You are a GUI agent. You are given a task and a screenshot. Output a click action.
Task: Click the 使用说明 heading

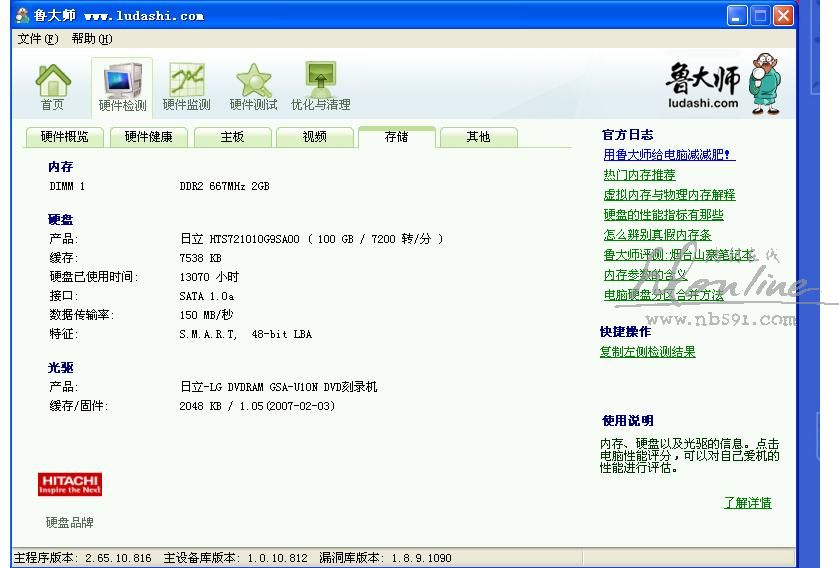[x=627, y=421]
